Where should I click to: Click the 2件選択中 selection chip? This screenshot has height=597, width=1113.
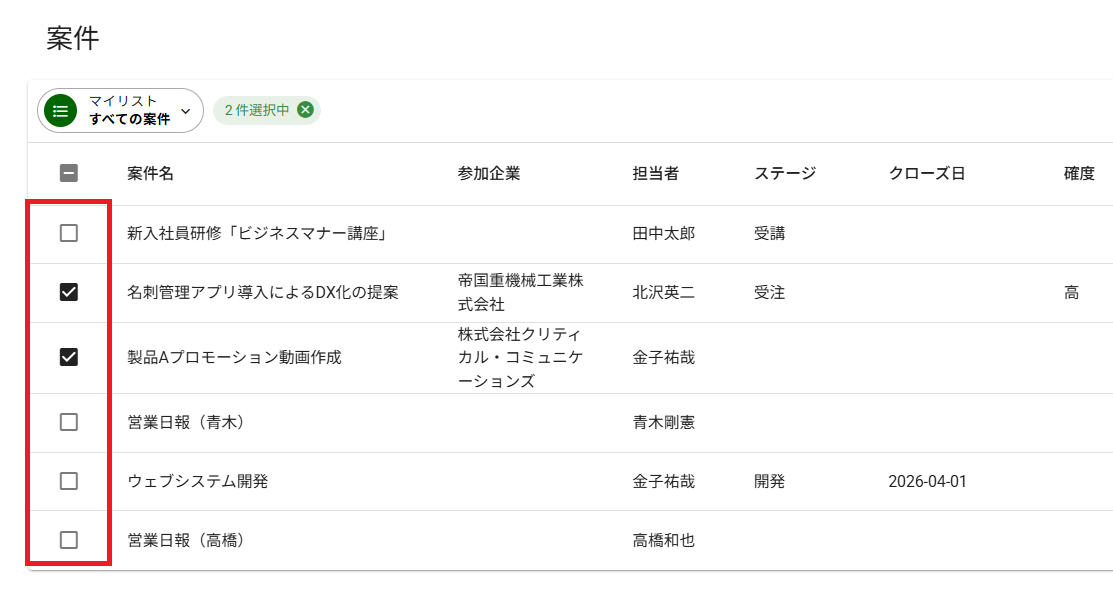[256, 110]
